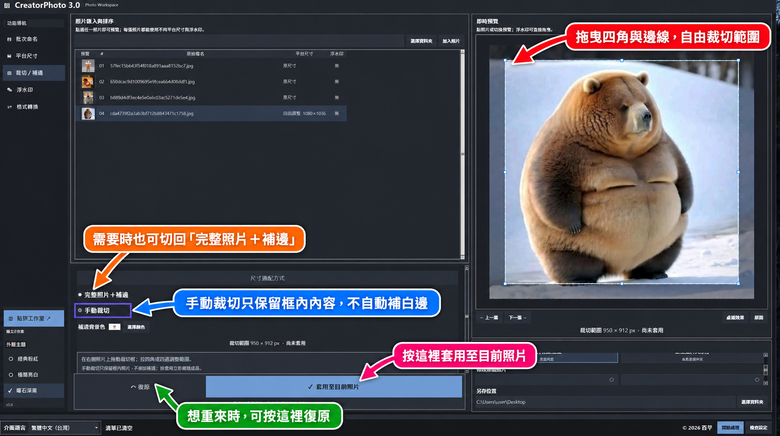Click filename starting with cda4739f2a3ab3bf712b
The height and width of the screenshot is (436, 780).
click(151, 113)
